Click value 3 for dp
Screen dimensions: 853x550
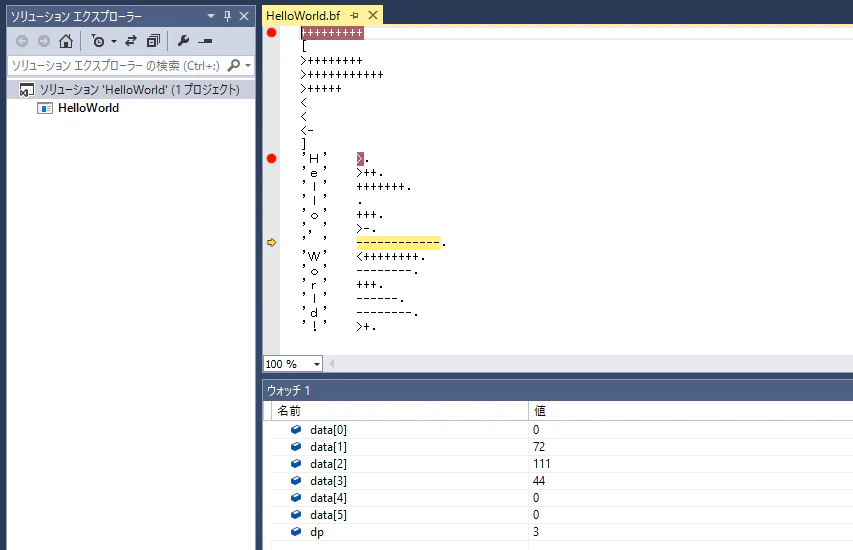point(536,532)
